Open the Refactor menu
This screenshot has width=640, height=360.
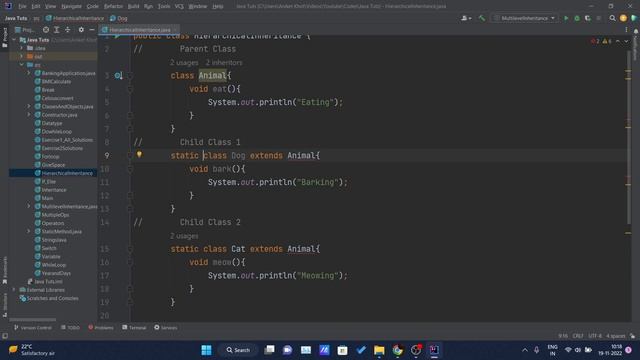[113, 6]
